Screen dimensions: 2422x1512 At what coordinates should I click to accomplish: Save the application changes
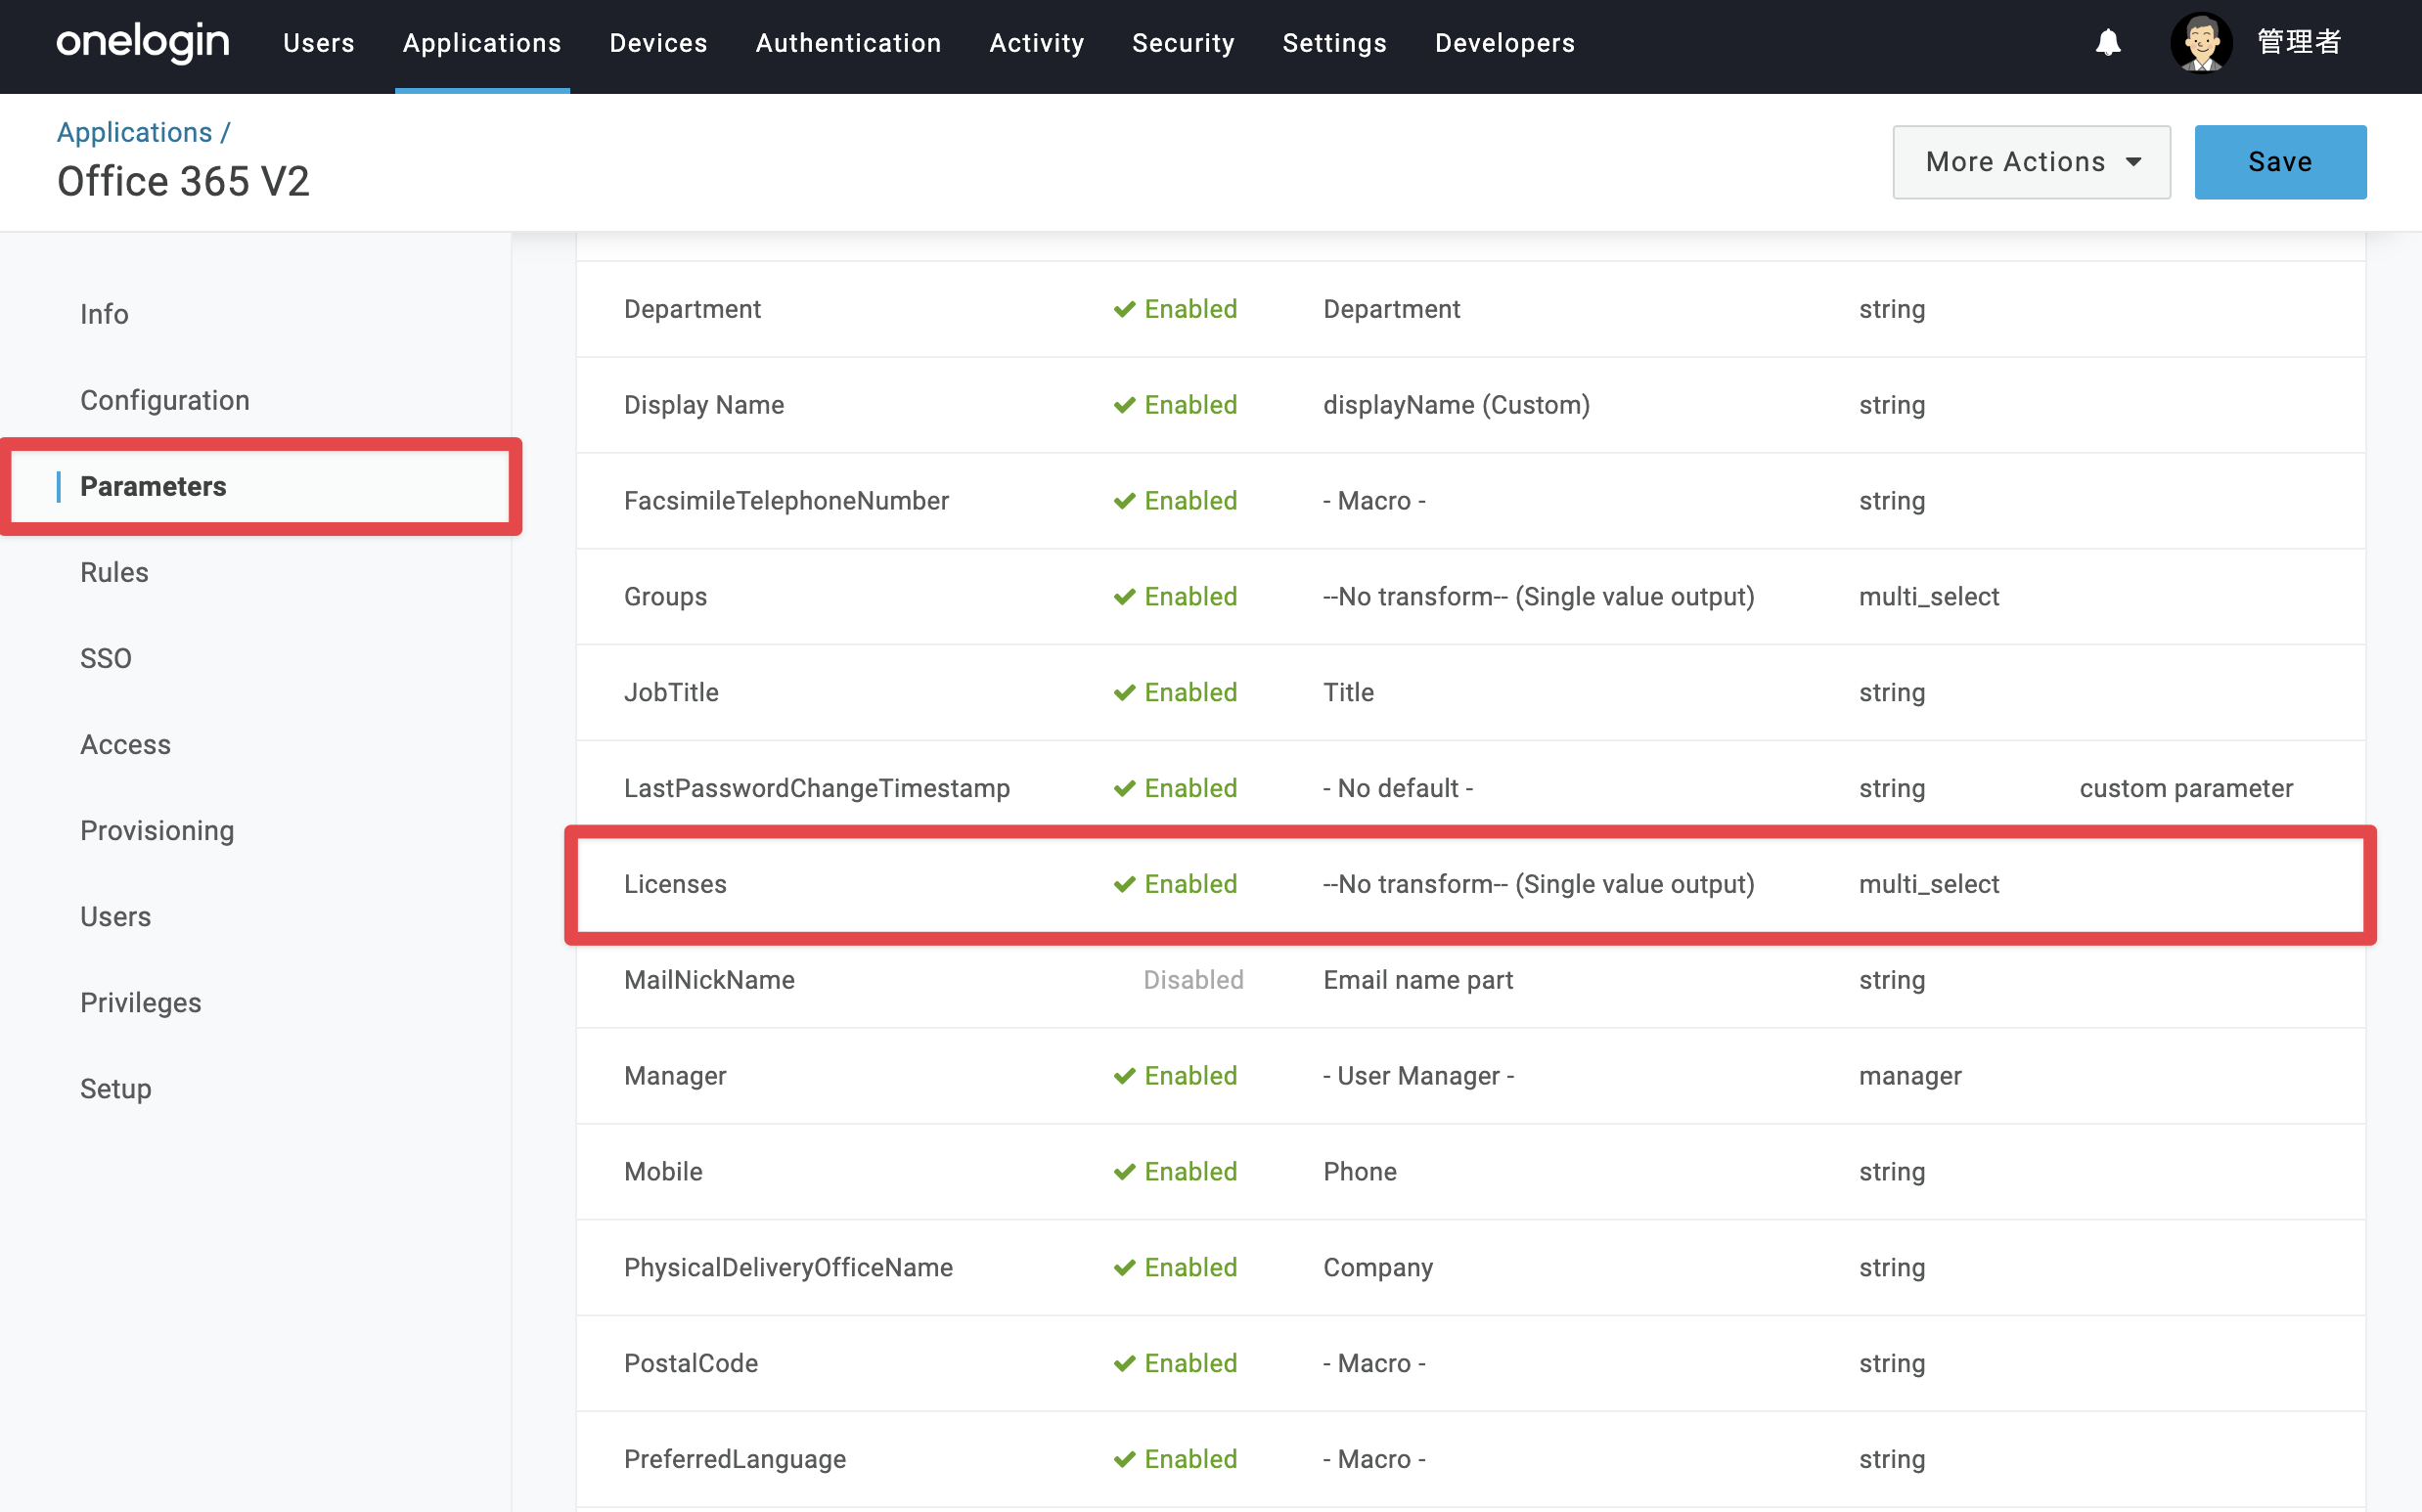[2280, 162]
